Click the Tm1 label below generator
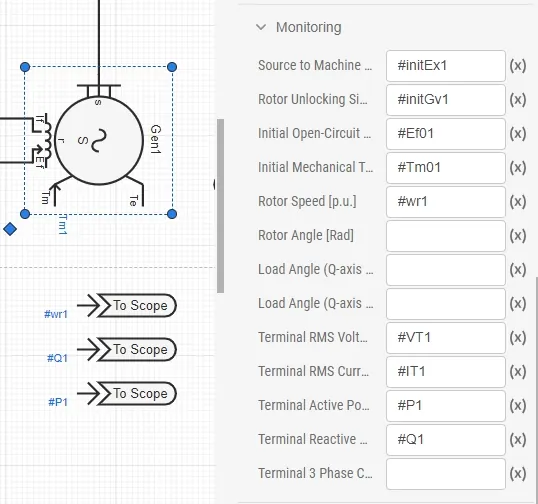Image resolution: width=538 pixels, height=504 pixels. (63, 224)
